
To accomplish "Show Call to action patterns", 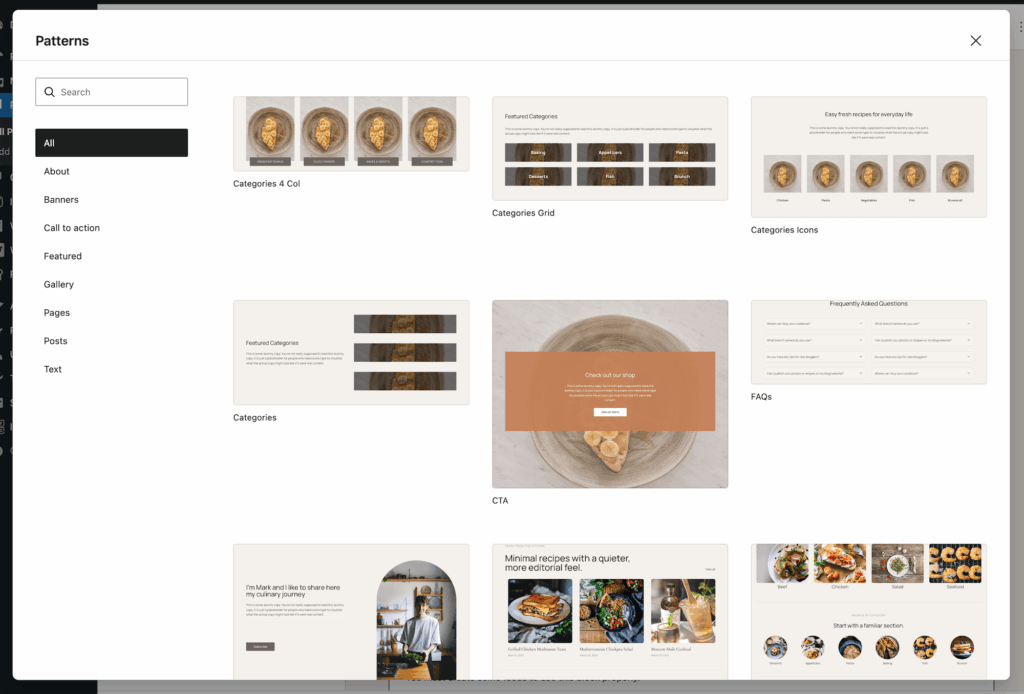I will [x=72, y=228].
